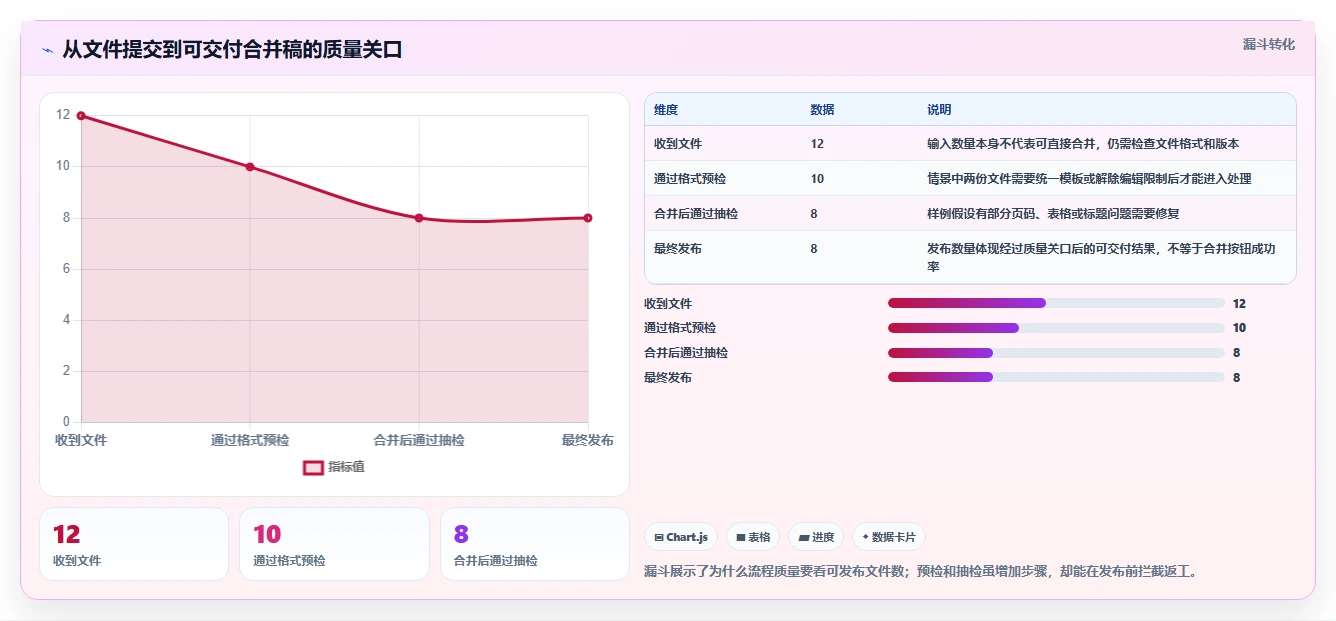Click the 合并后通过抽检 x-axis label
This screenshot has height=621, width=1336.
[419, 440]
